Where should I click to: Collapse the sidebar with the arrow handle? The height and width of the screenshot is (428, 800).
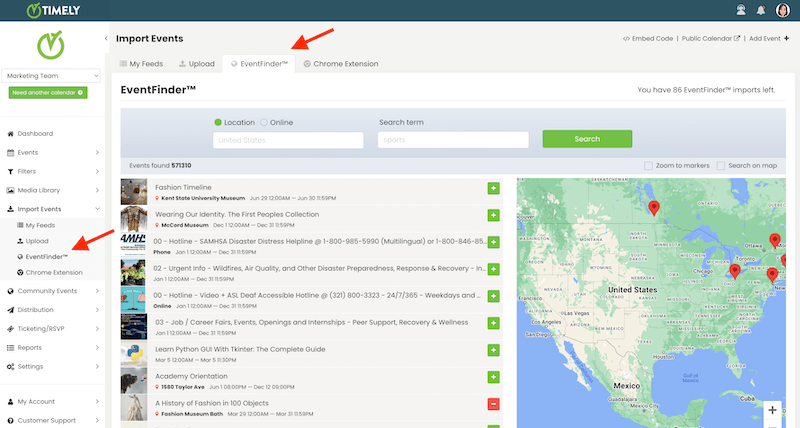(106, 38)
